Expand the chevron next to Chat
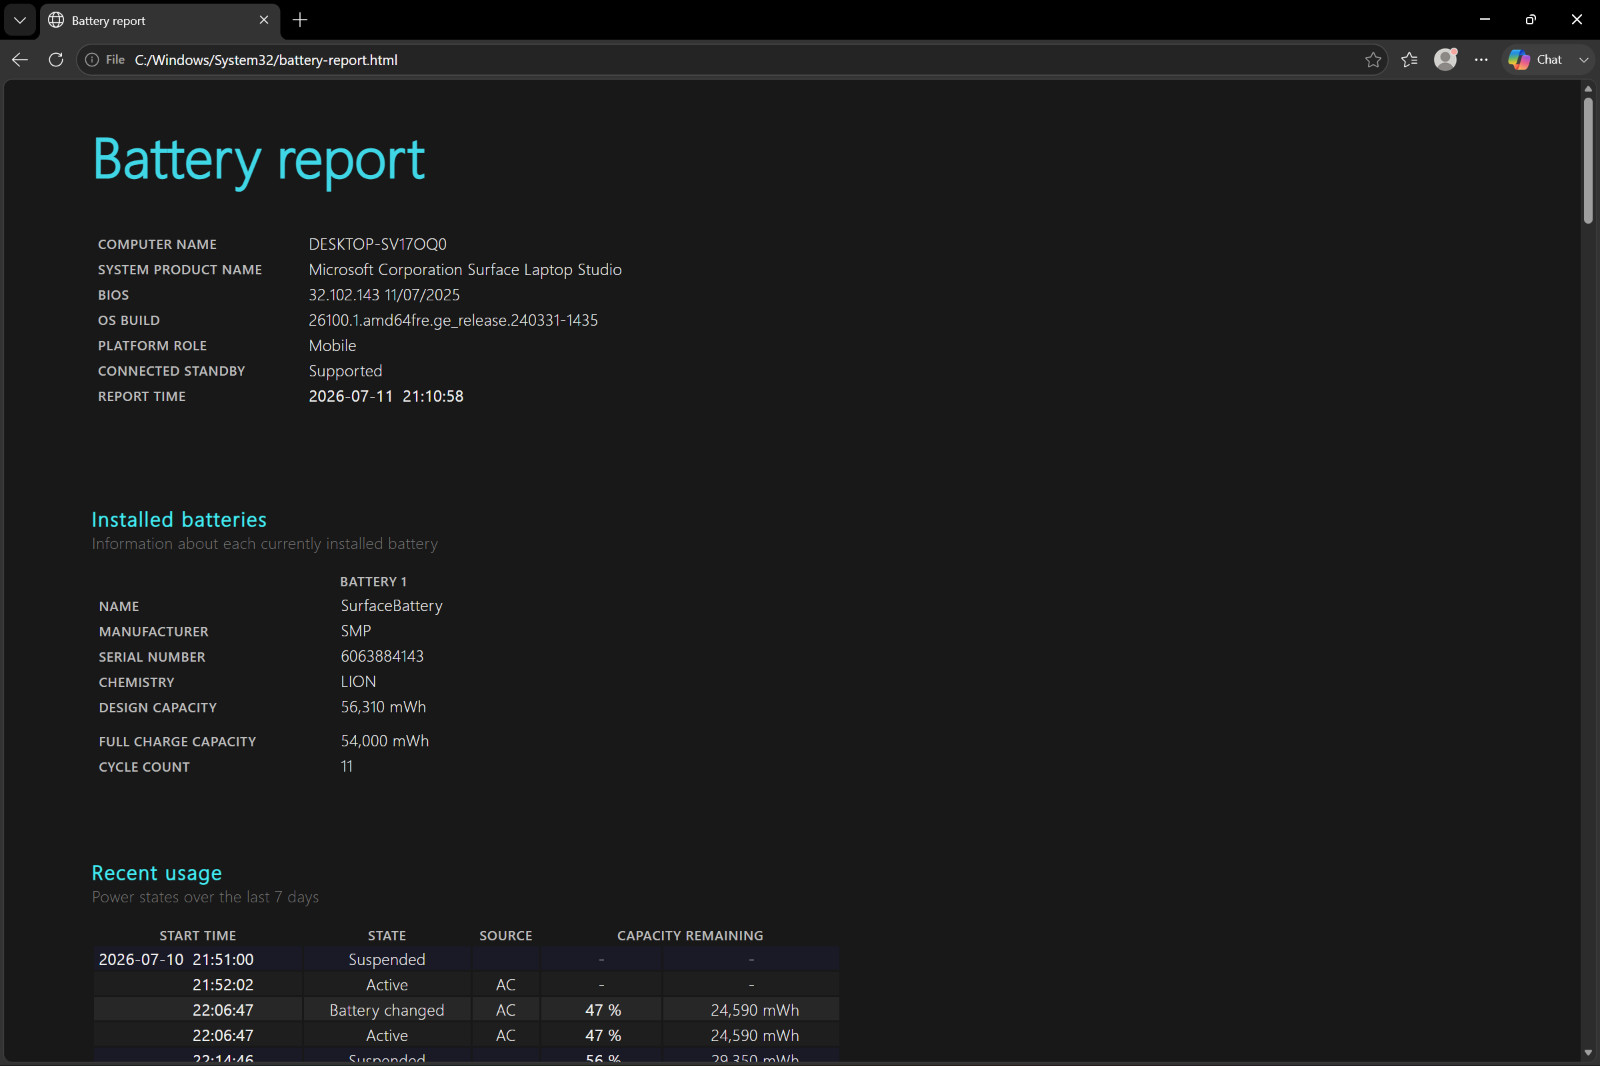Viewport: 1600px width, 1066px height. [1583, 60]
